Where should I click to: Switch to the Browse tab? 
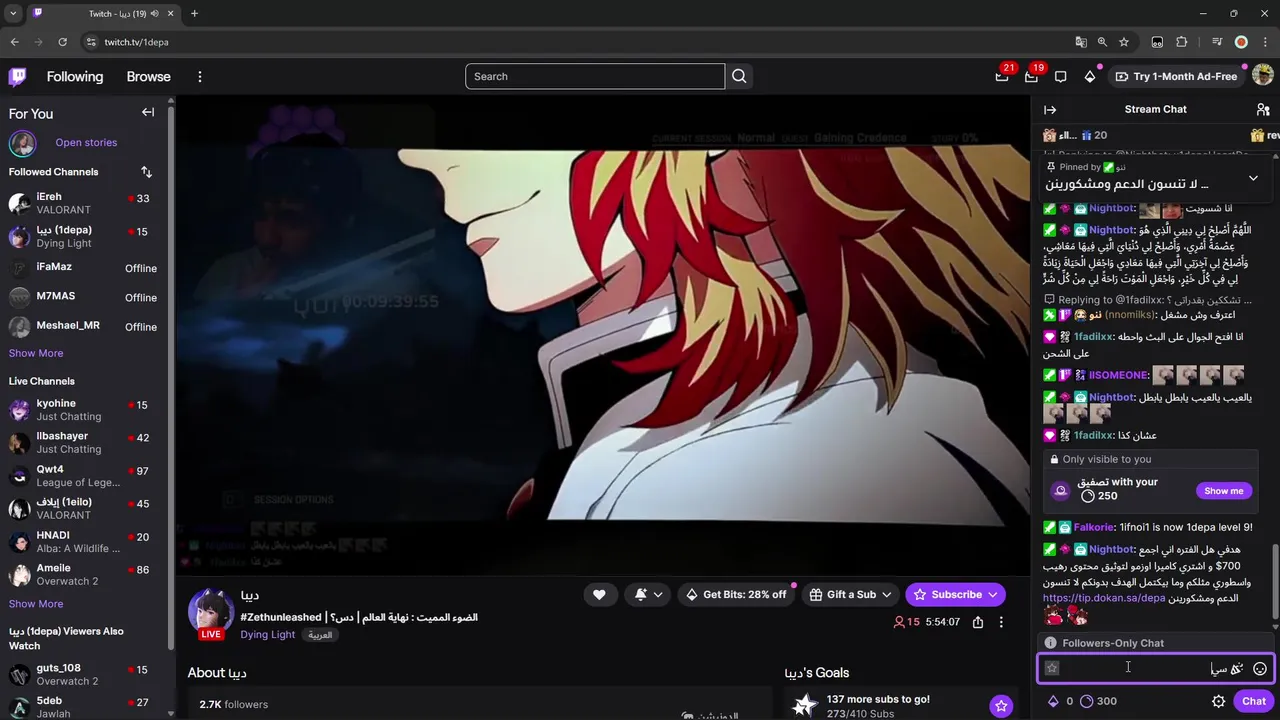[148, 76]
